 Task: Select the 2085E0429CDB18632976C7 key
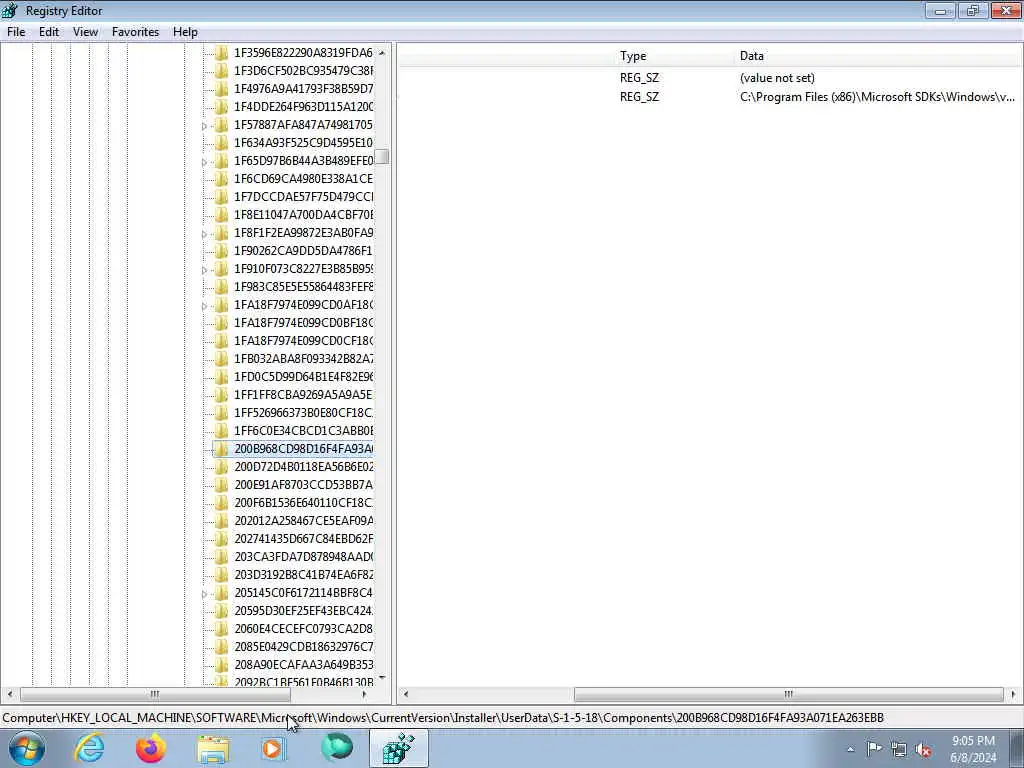(304, 647)
